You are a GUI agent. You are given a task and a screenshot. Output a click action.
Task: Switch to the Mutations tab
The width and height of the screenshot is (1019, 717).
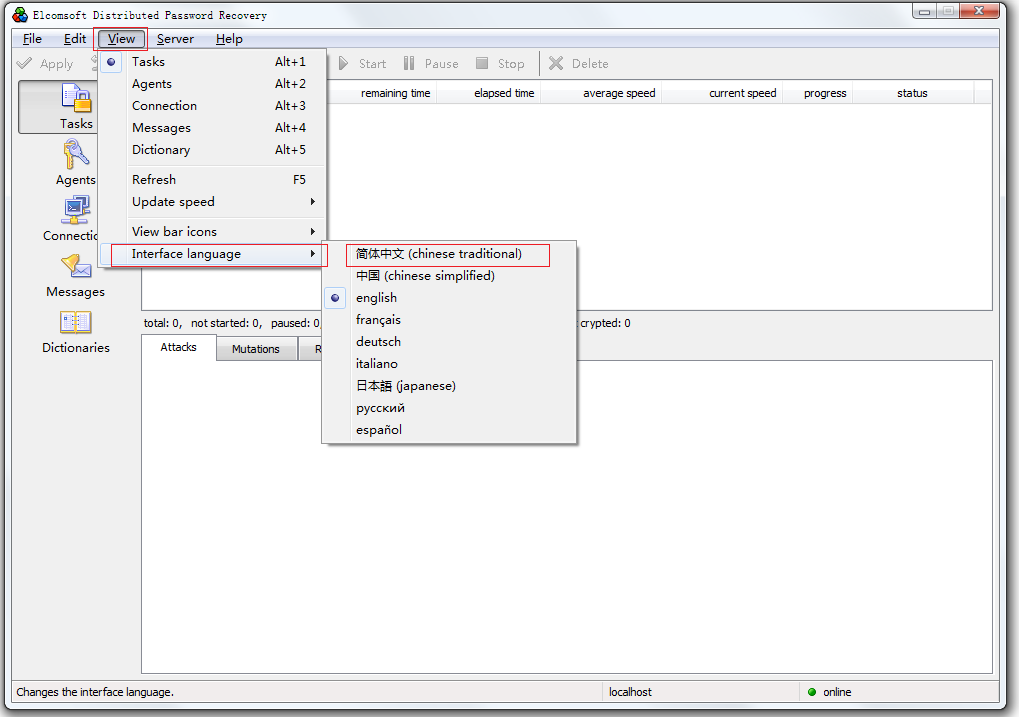pos(256,349)
